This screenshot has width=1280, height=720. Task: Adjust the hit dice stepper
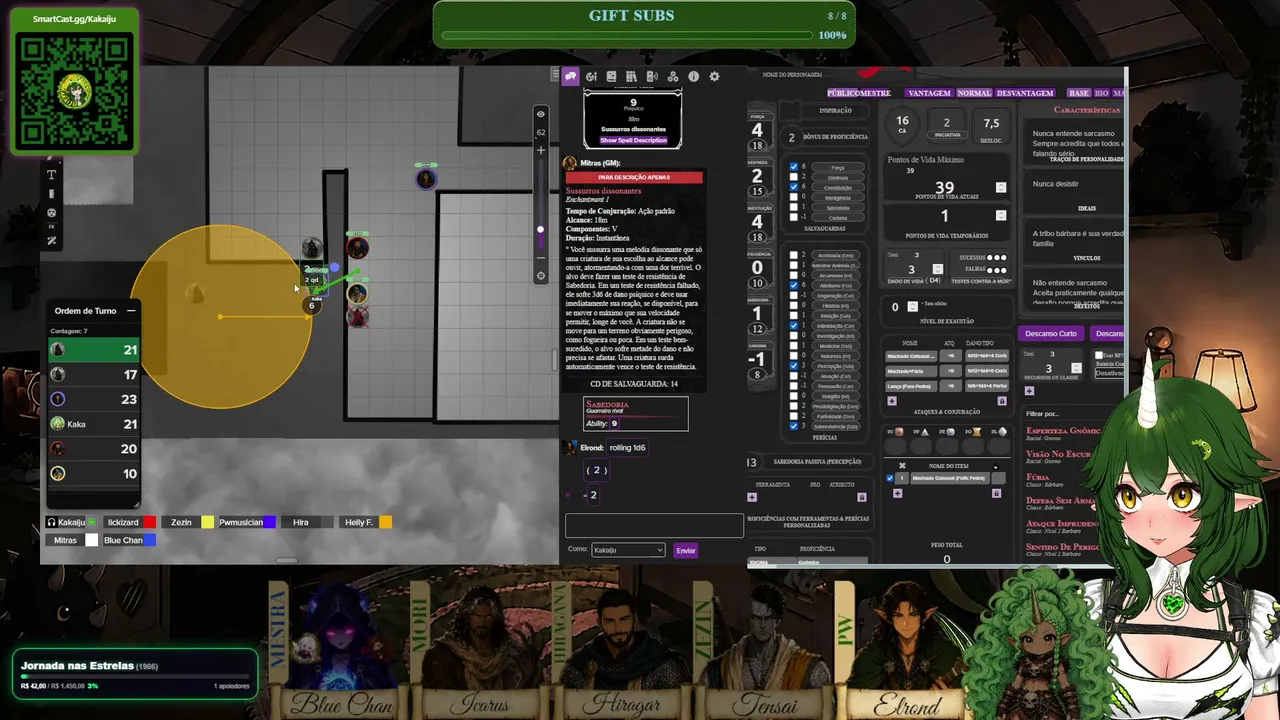(938, 269)
